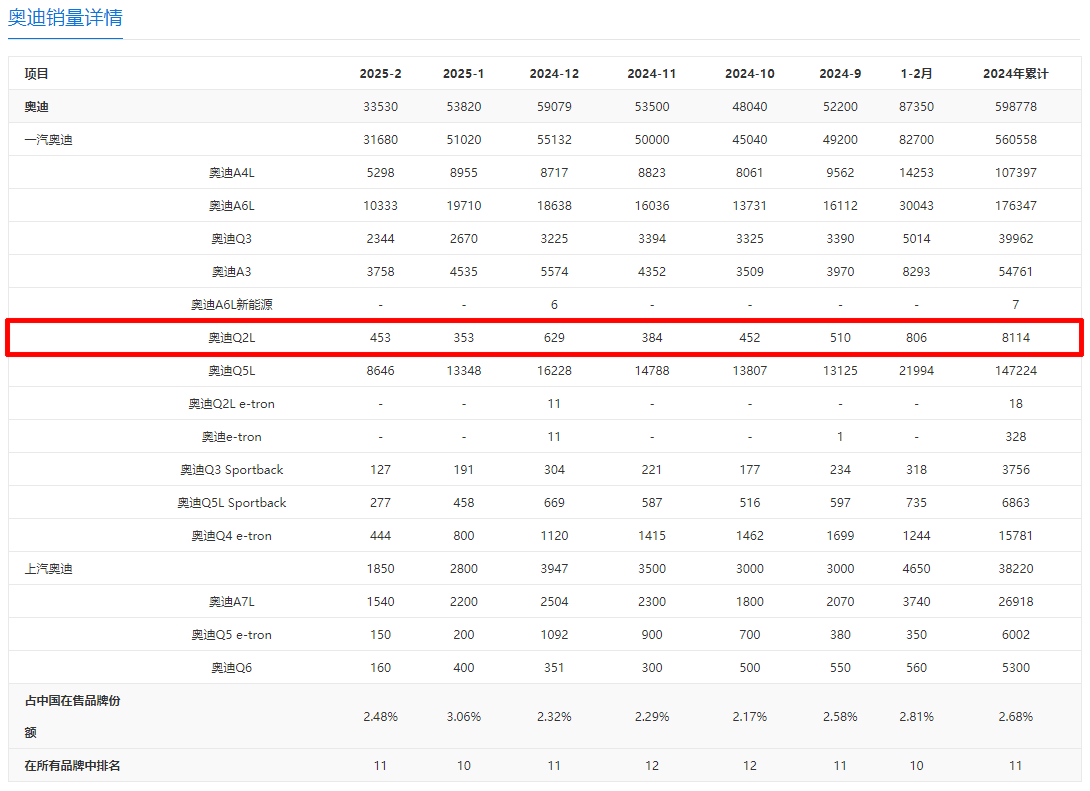Select the 560558 cumulative total for 一汽奥迪
This screenshot has height=791, width=1090.
1016,140
